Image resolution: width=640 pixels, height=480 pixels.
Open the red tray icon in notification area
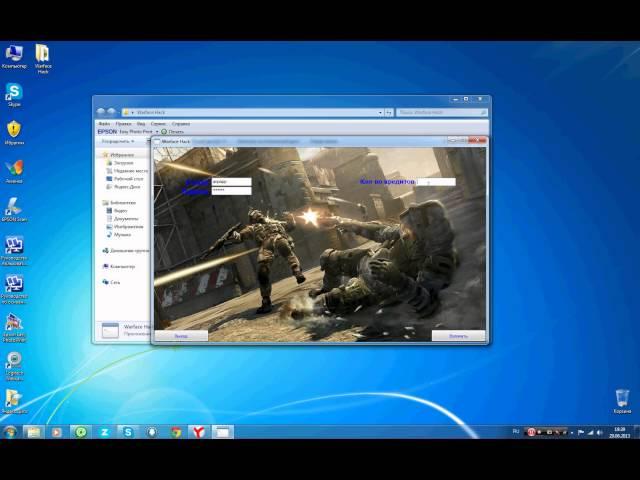(x=531, y=432)
